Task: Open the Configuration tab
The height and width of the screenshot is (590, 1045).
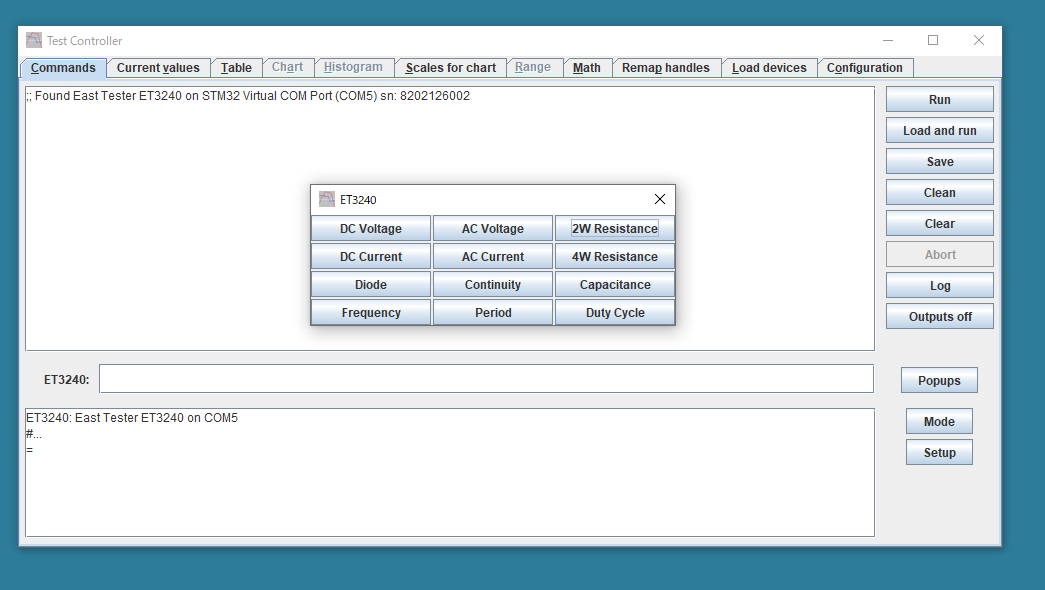Action: coord(864,68)
